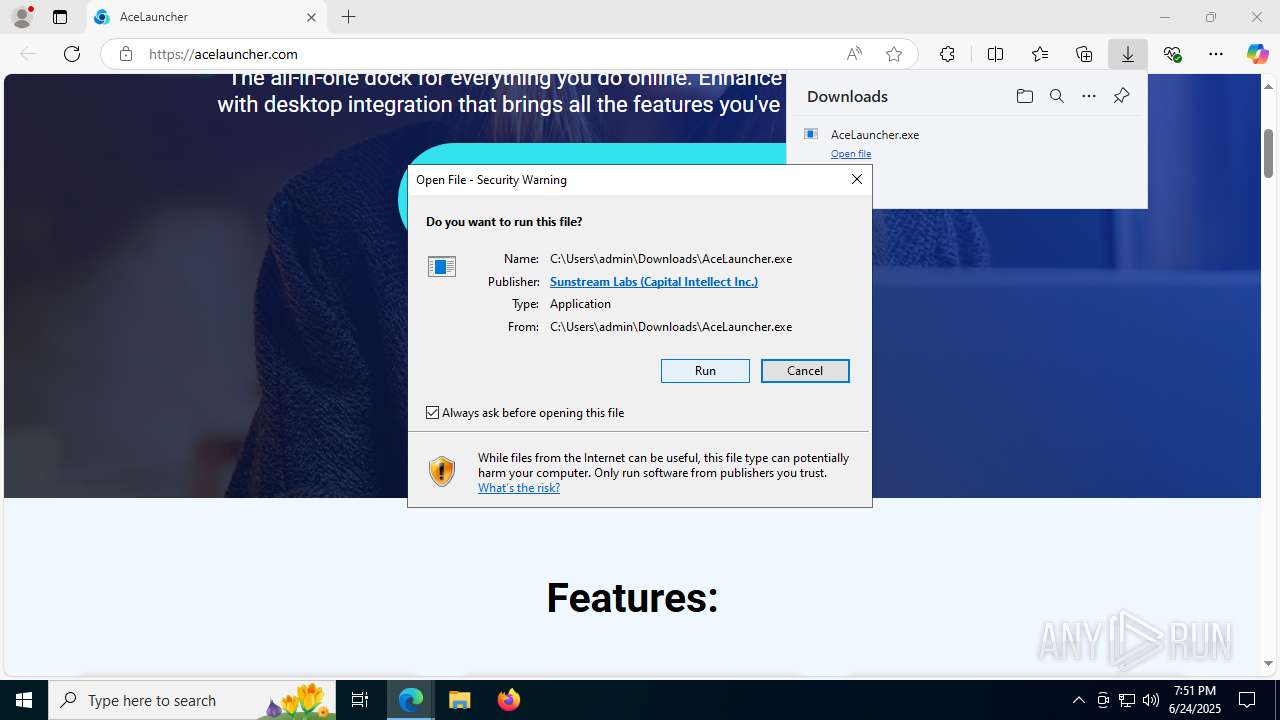This screenshot has height=720, width=1280.
Task: Click the browser back arrow
Action: (28, 54)
